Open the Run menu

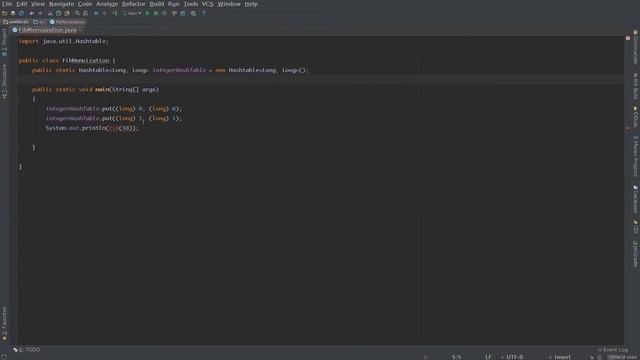point(173,4)
